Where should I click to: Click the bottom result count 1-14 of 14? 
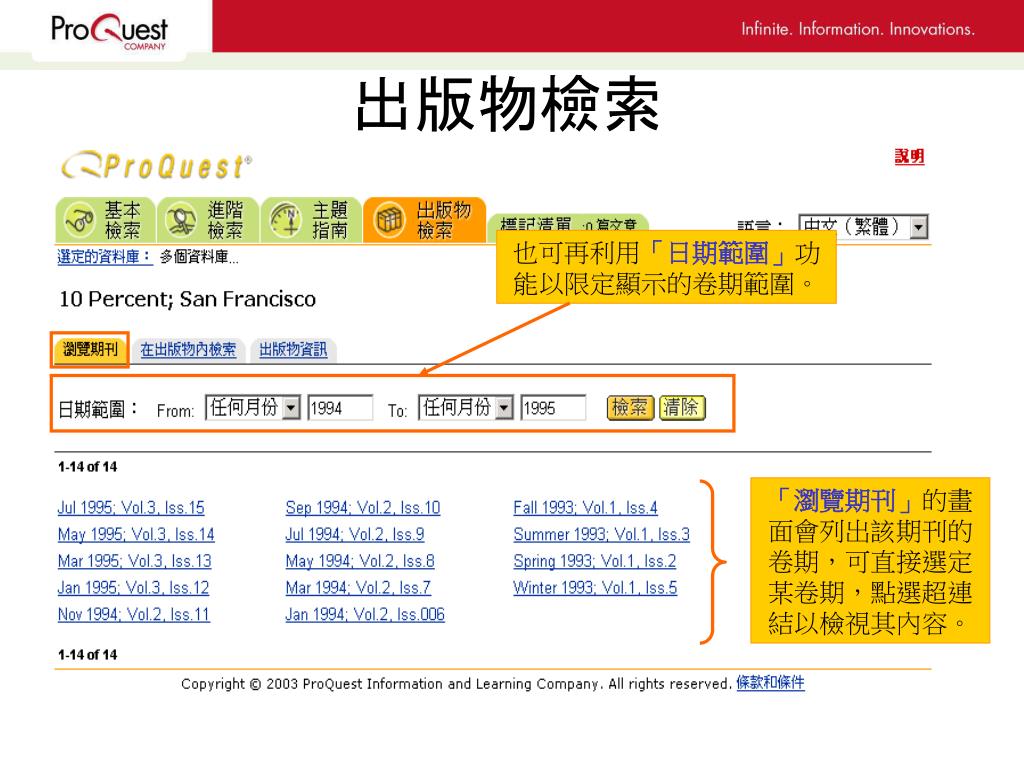pos(88,654)
